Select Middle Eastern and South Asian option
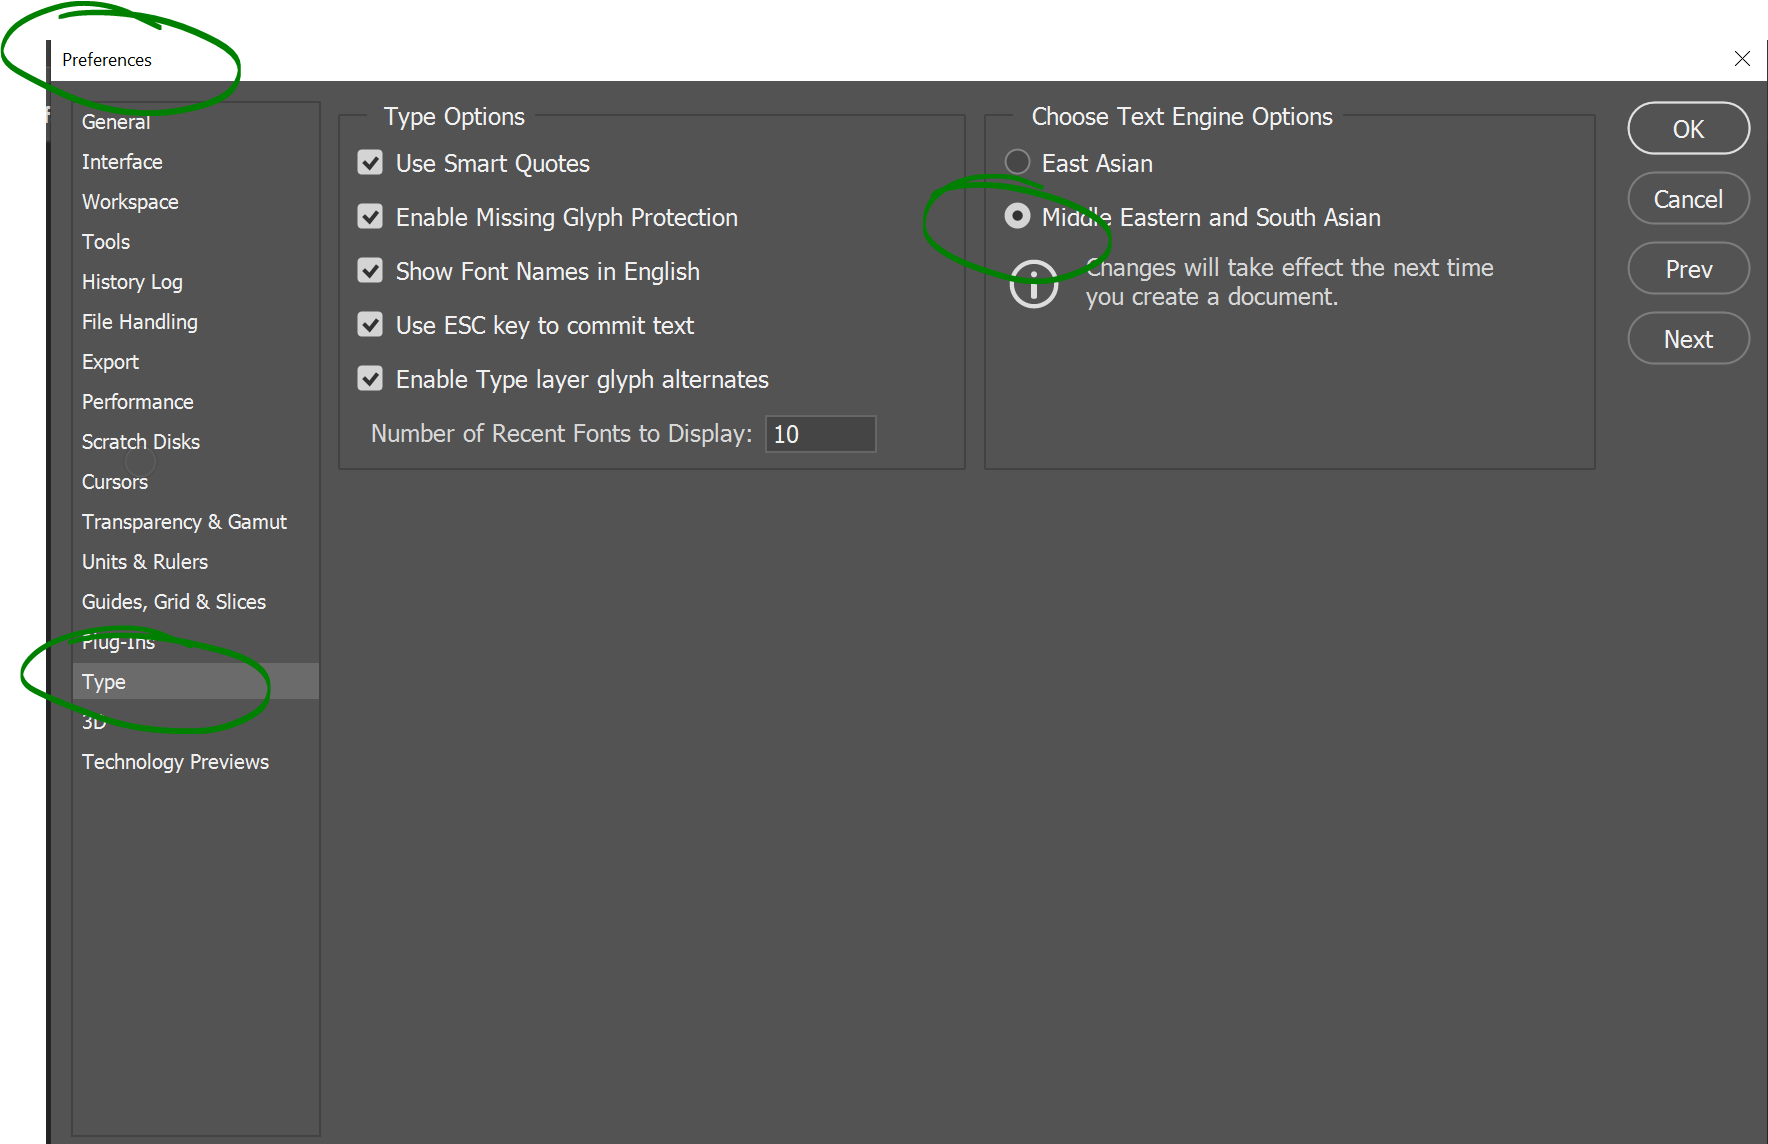This screenshot has width=1768, height=1144. (1017, 216)
